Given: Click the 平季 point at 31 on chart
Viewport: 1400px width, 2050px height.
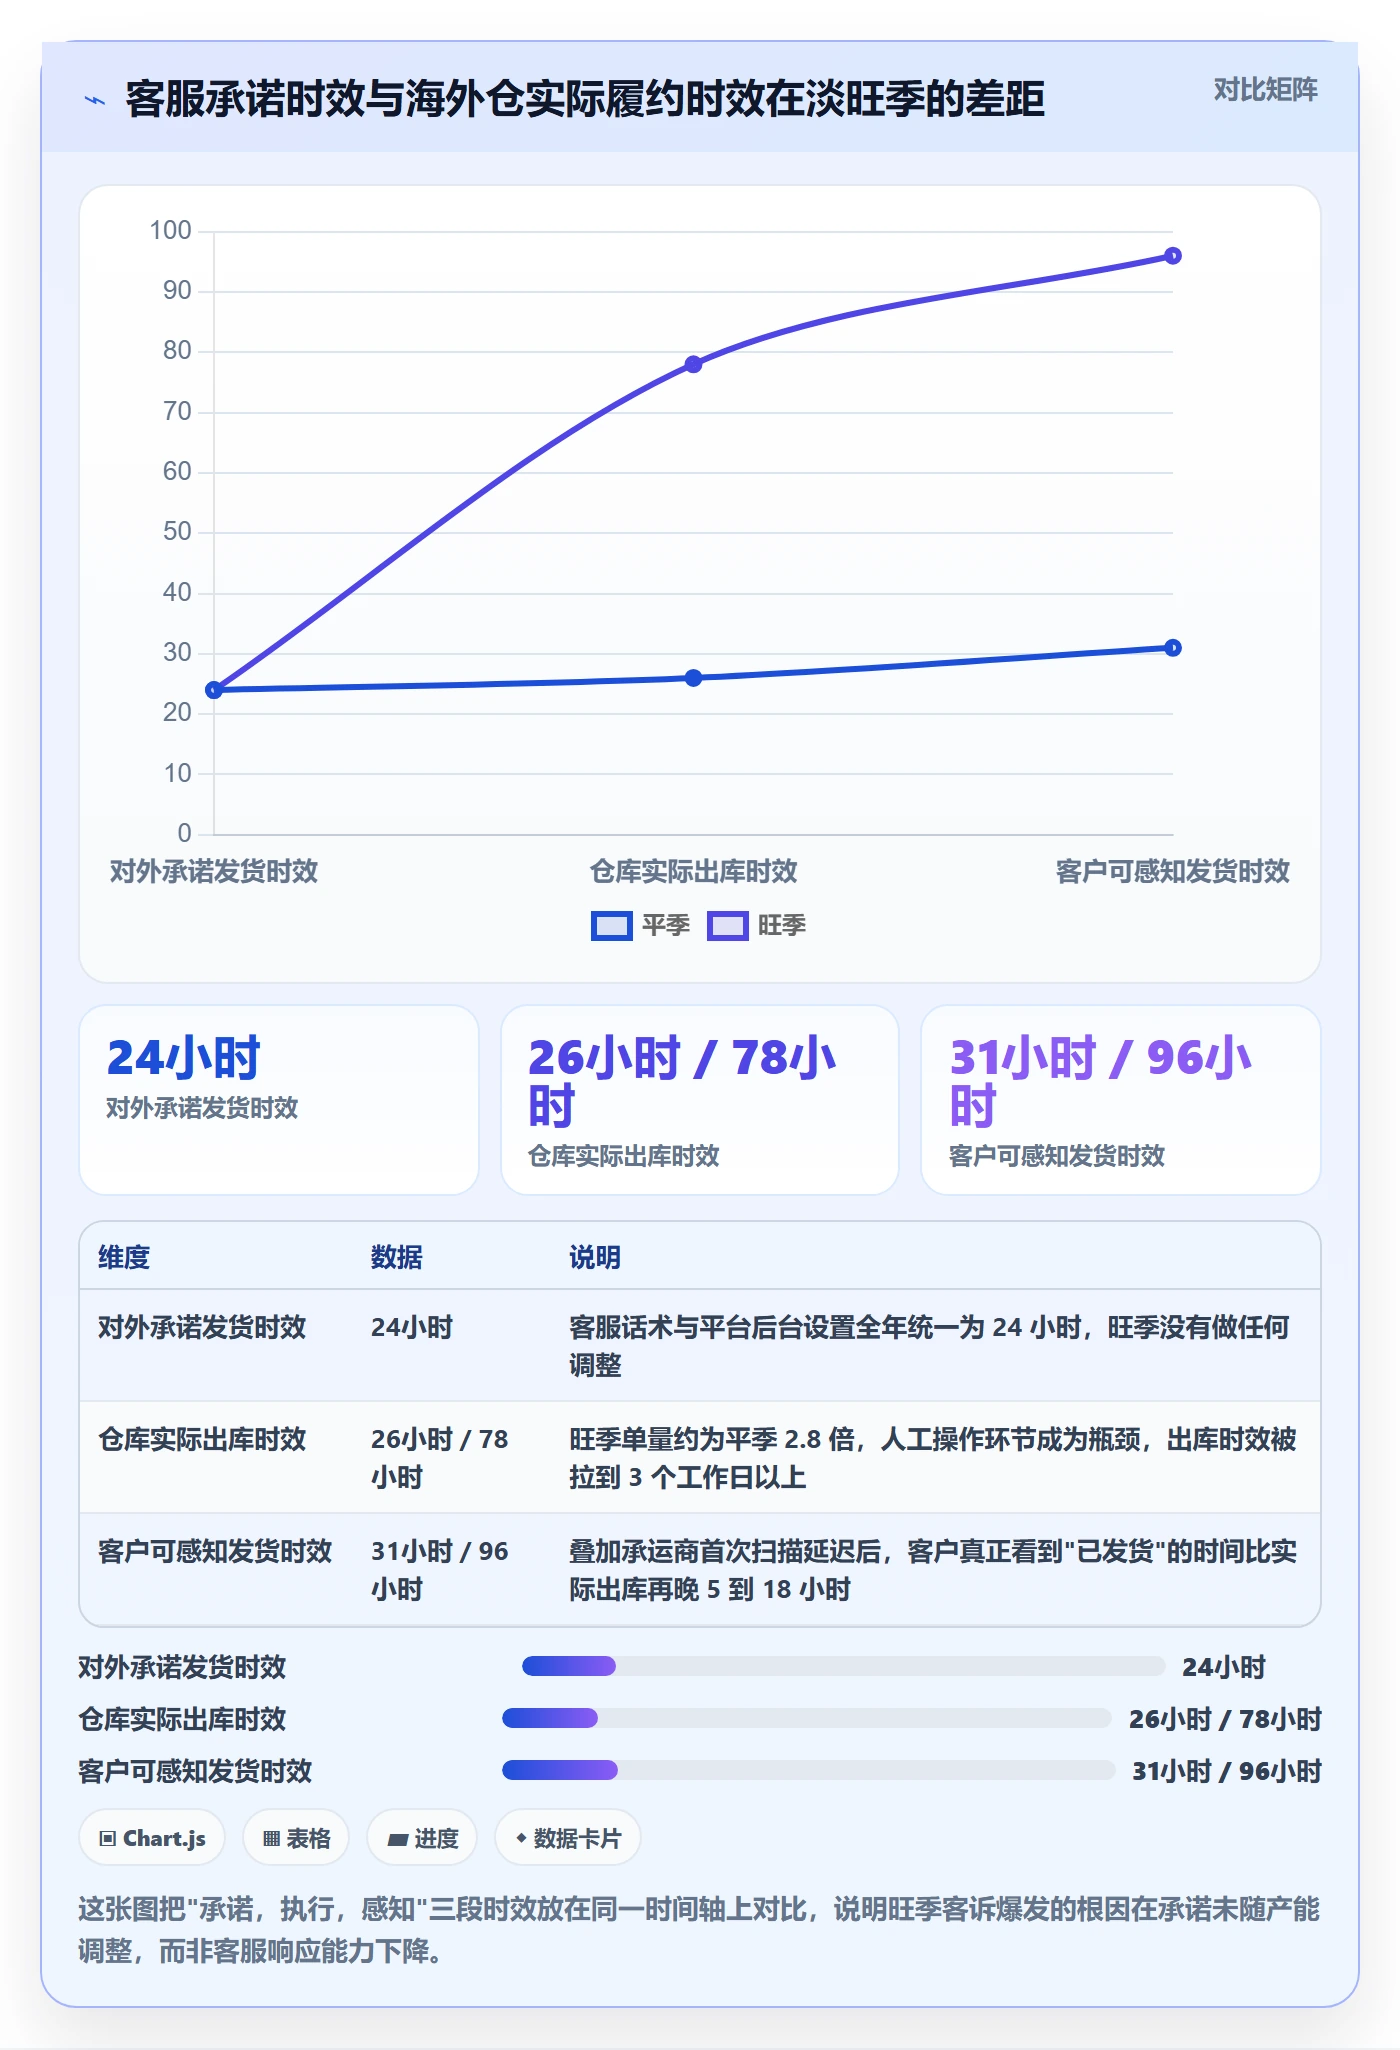Looking at the screenshot, I should pos(1173,648).
